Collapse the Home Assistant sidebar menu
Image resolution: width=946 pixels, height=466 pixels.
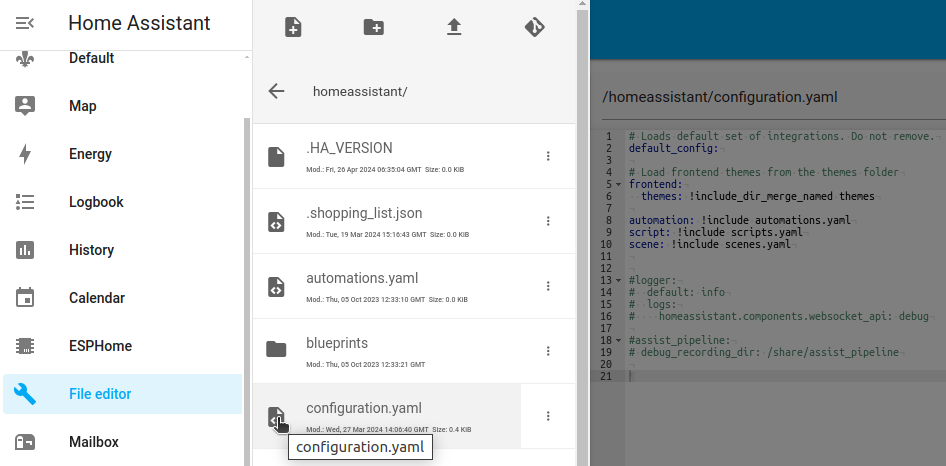click(26, 23)
